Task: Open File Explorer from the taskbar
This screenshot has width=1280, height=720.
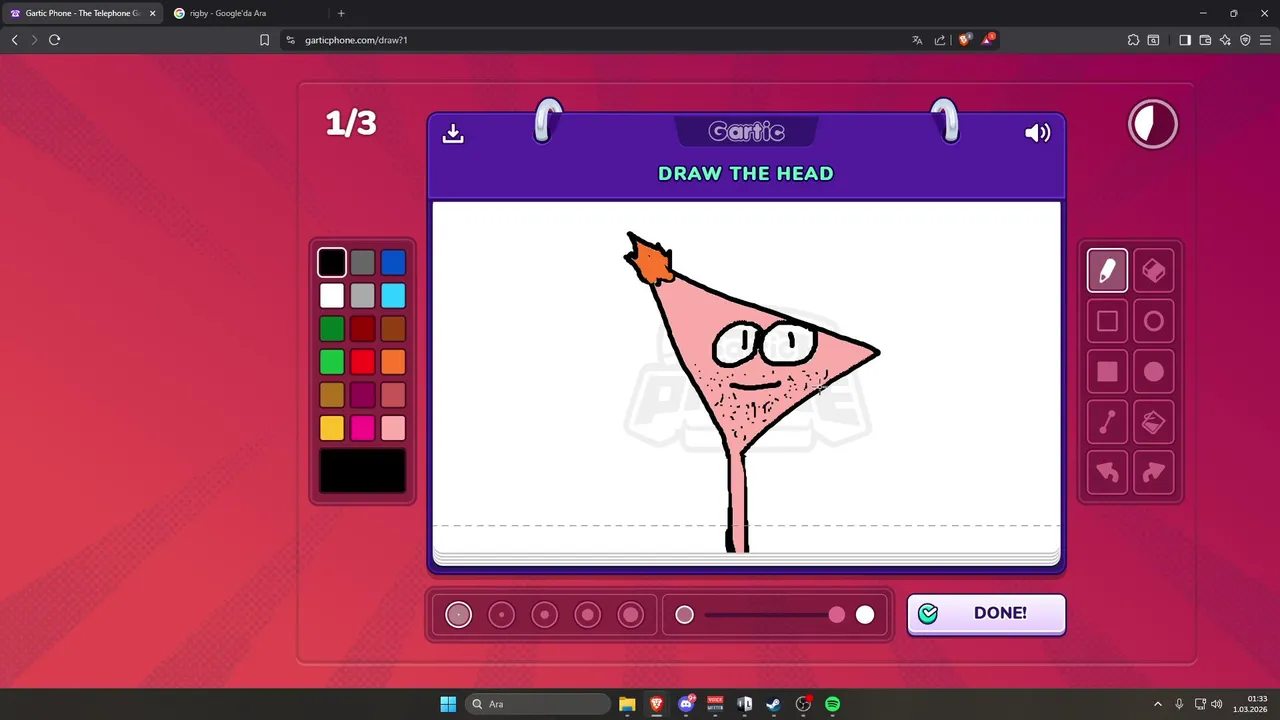Action: tap(627, 704)
